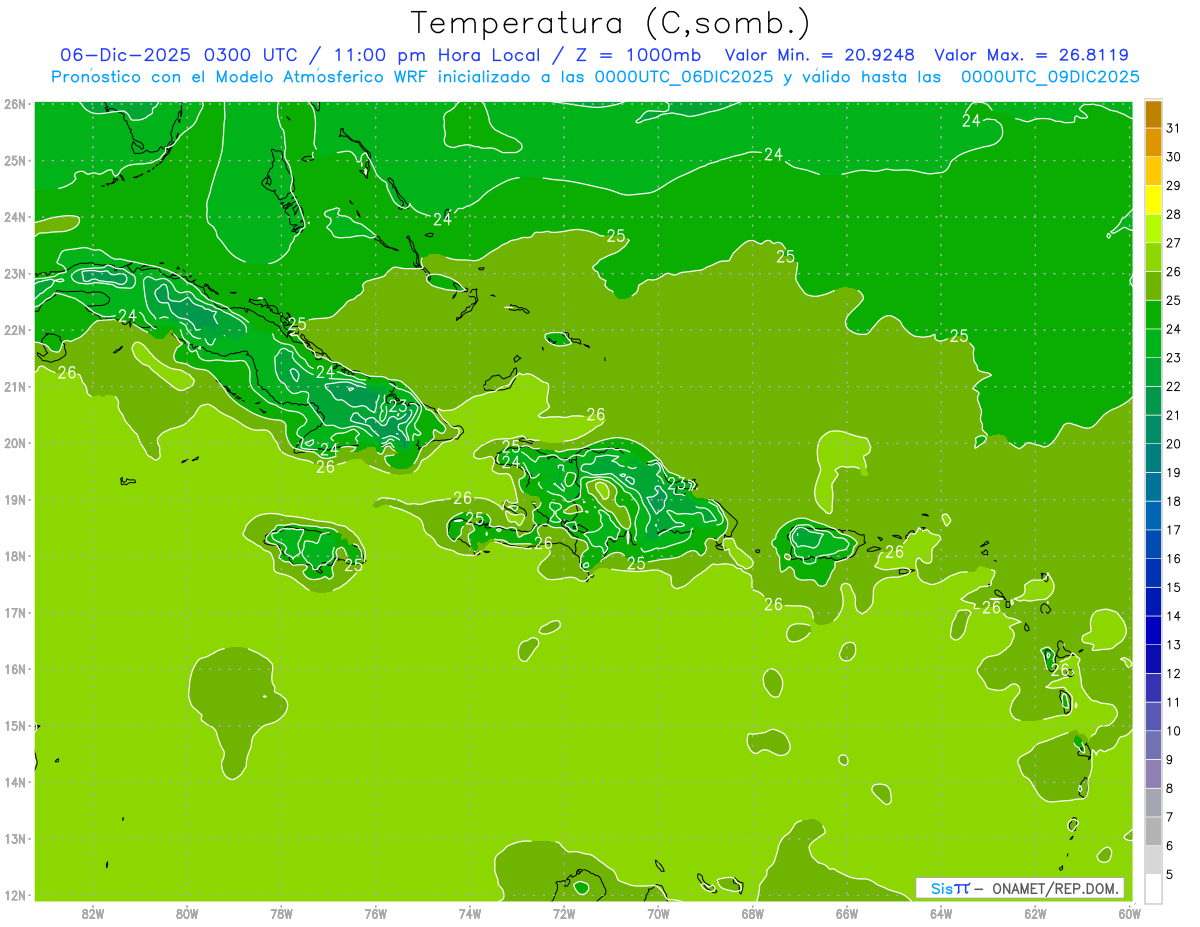Click the '74W' longitude axis label

(470, 914)
